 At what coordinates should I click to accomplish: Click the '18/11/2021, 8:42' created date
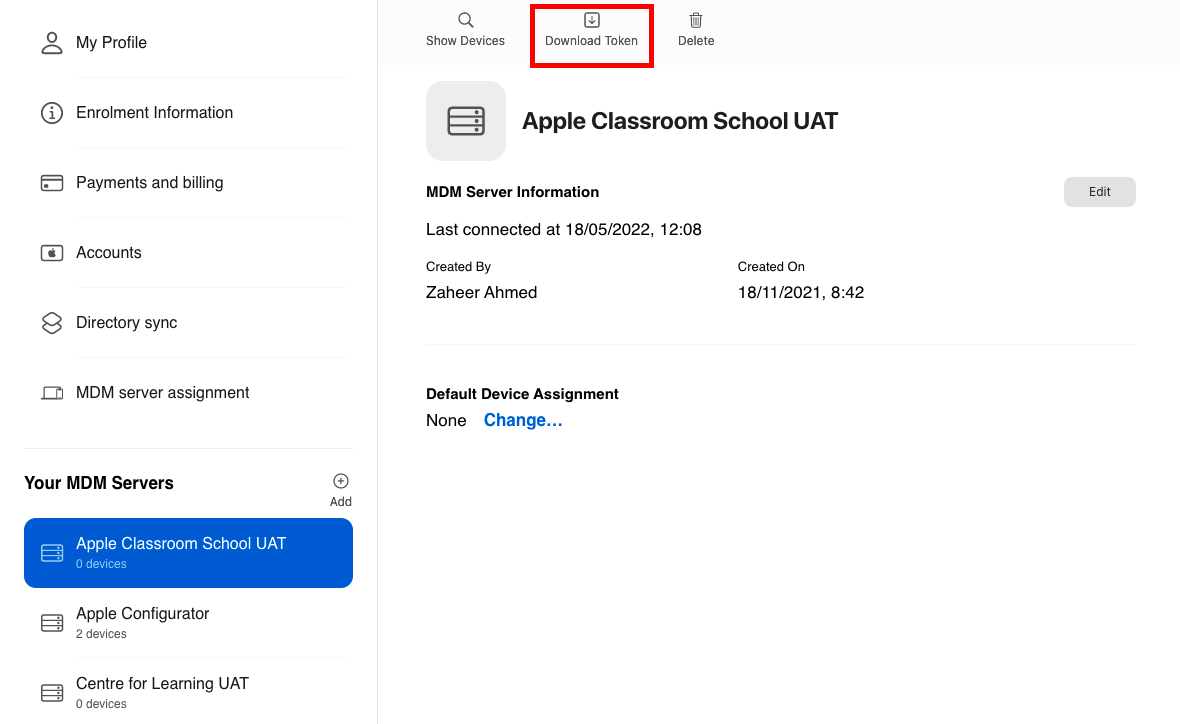click(x=801, y=293)
